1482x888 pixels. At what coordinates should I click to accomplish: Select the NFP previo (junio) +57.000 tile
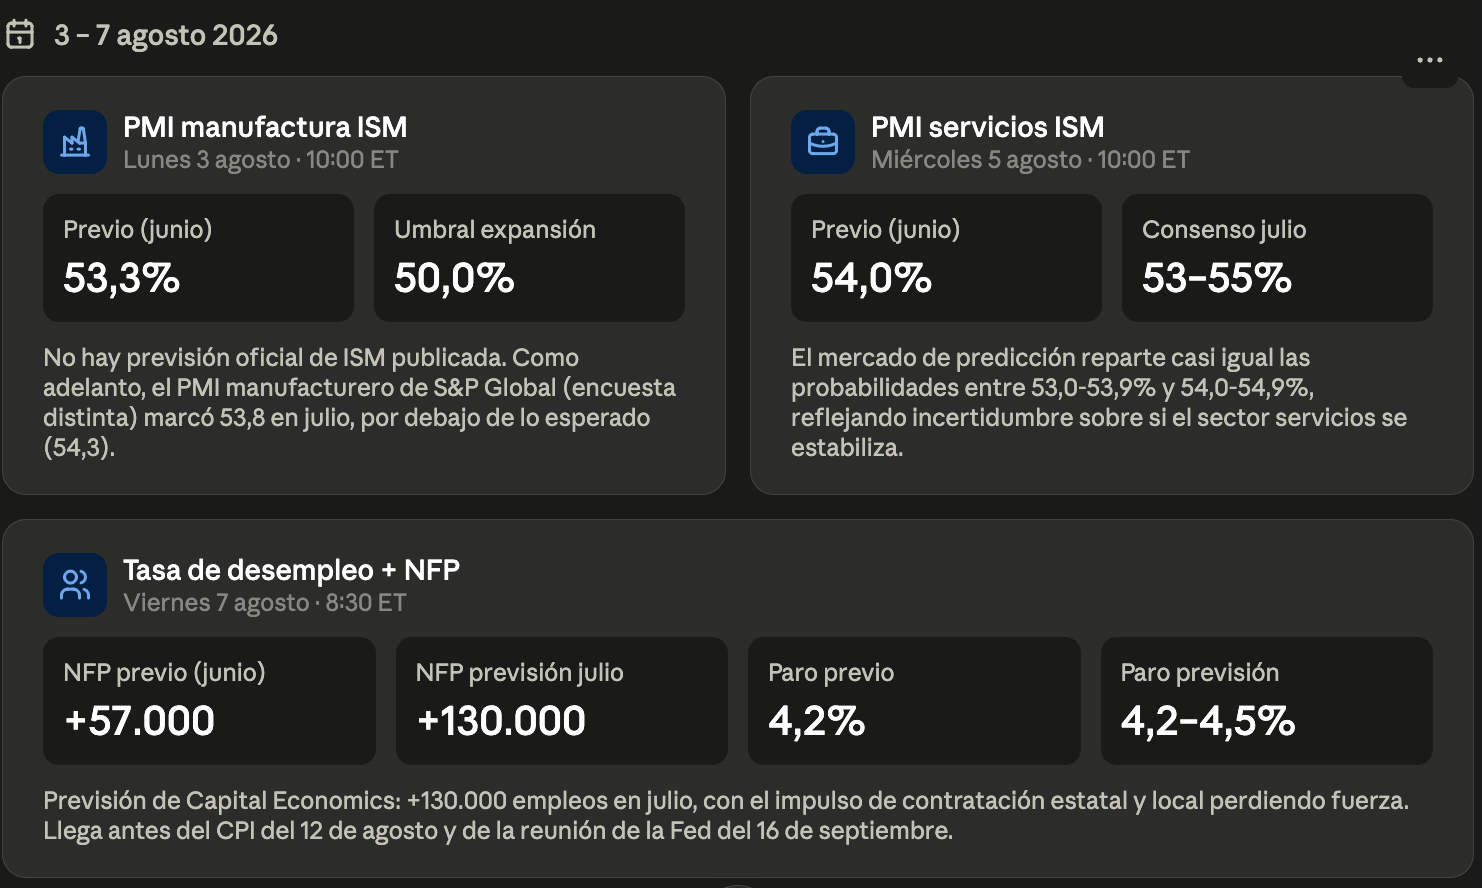[209, 701]
